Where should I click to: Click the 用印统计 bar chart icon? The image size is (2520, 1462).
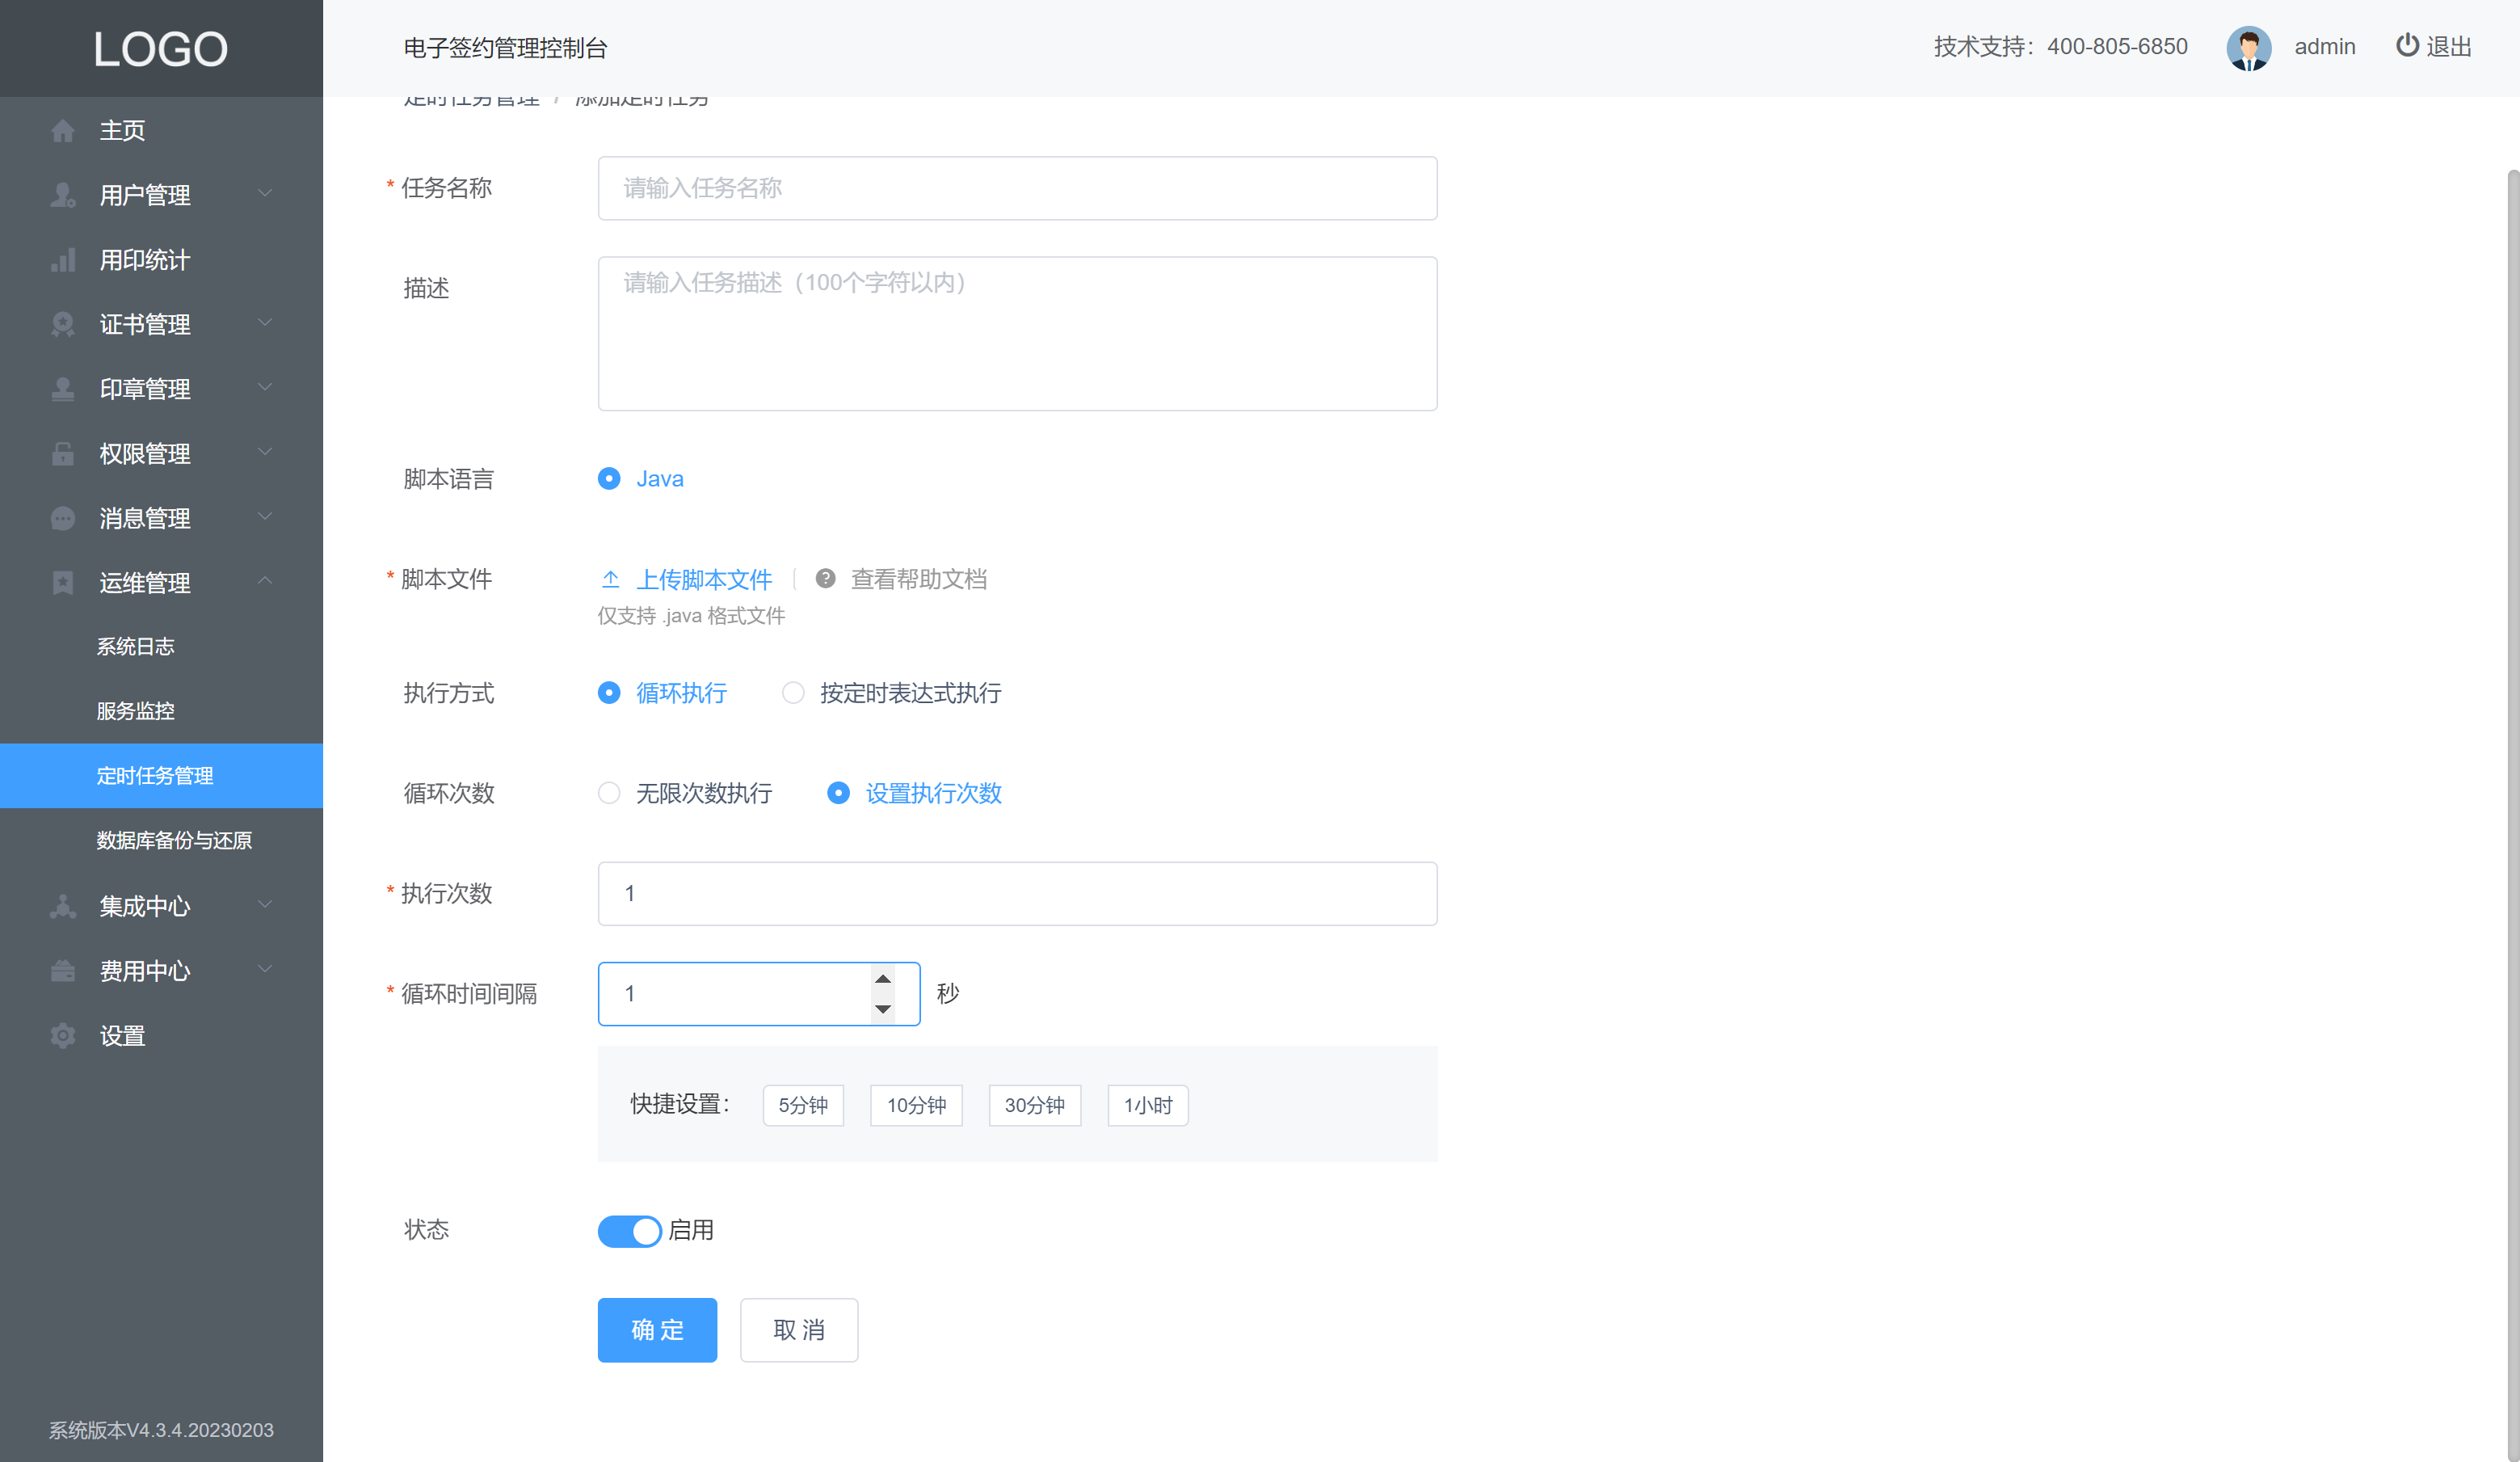point(63,261)
